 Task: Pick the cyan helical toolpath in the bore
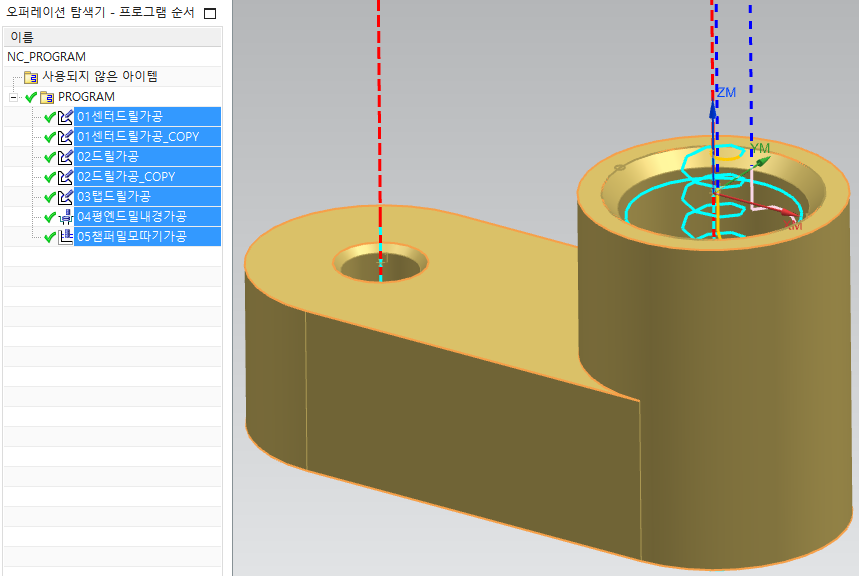(x=712, y=192)
